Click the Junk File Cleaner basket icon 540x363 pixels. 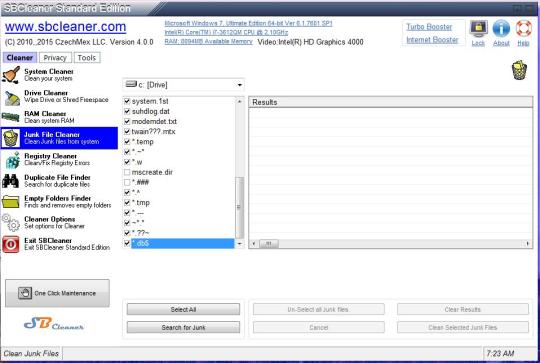coord(11,138)
